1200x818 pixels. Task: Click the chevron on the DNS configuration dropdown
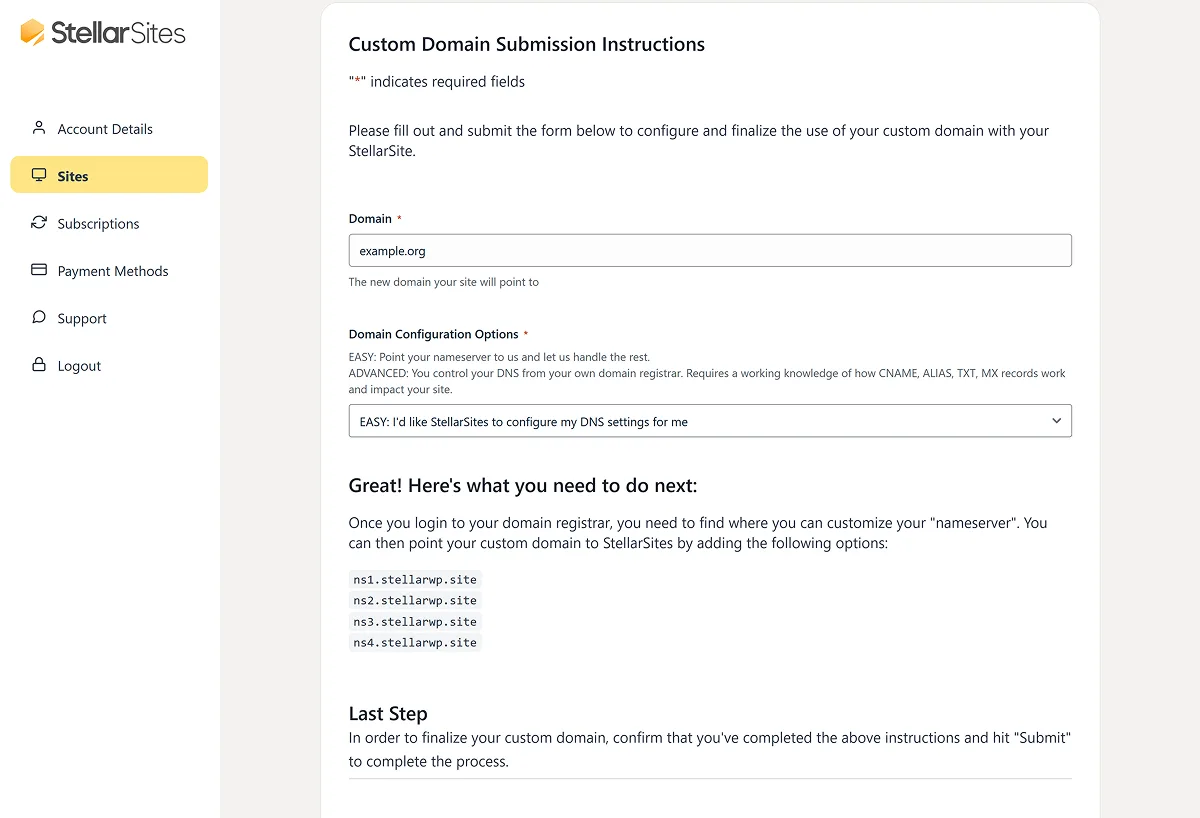(x=1056, y=420)
